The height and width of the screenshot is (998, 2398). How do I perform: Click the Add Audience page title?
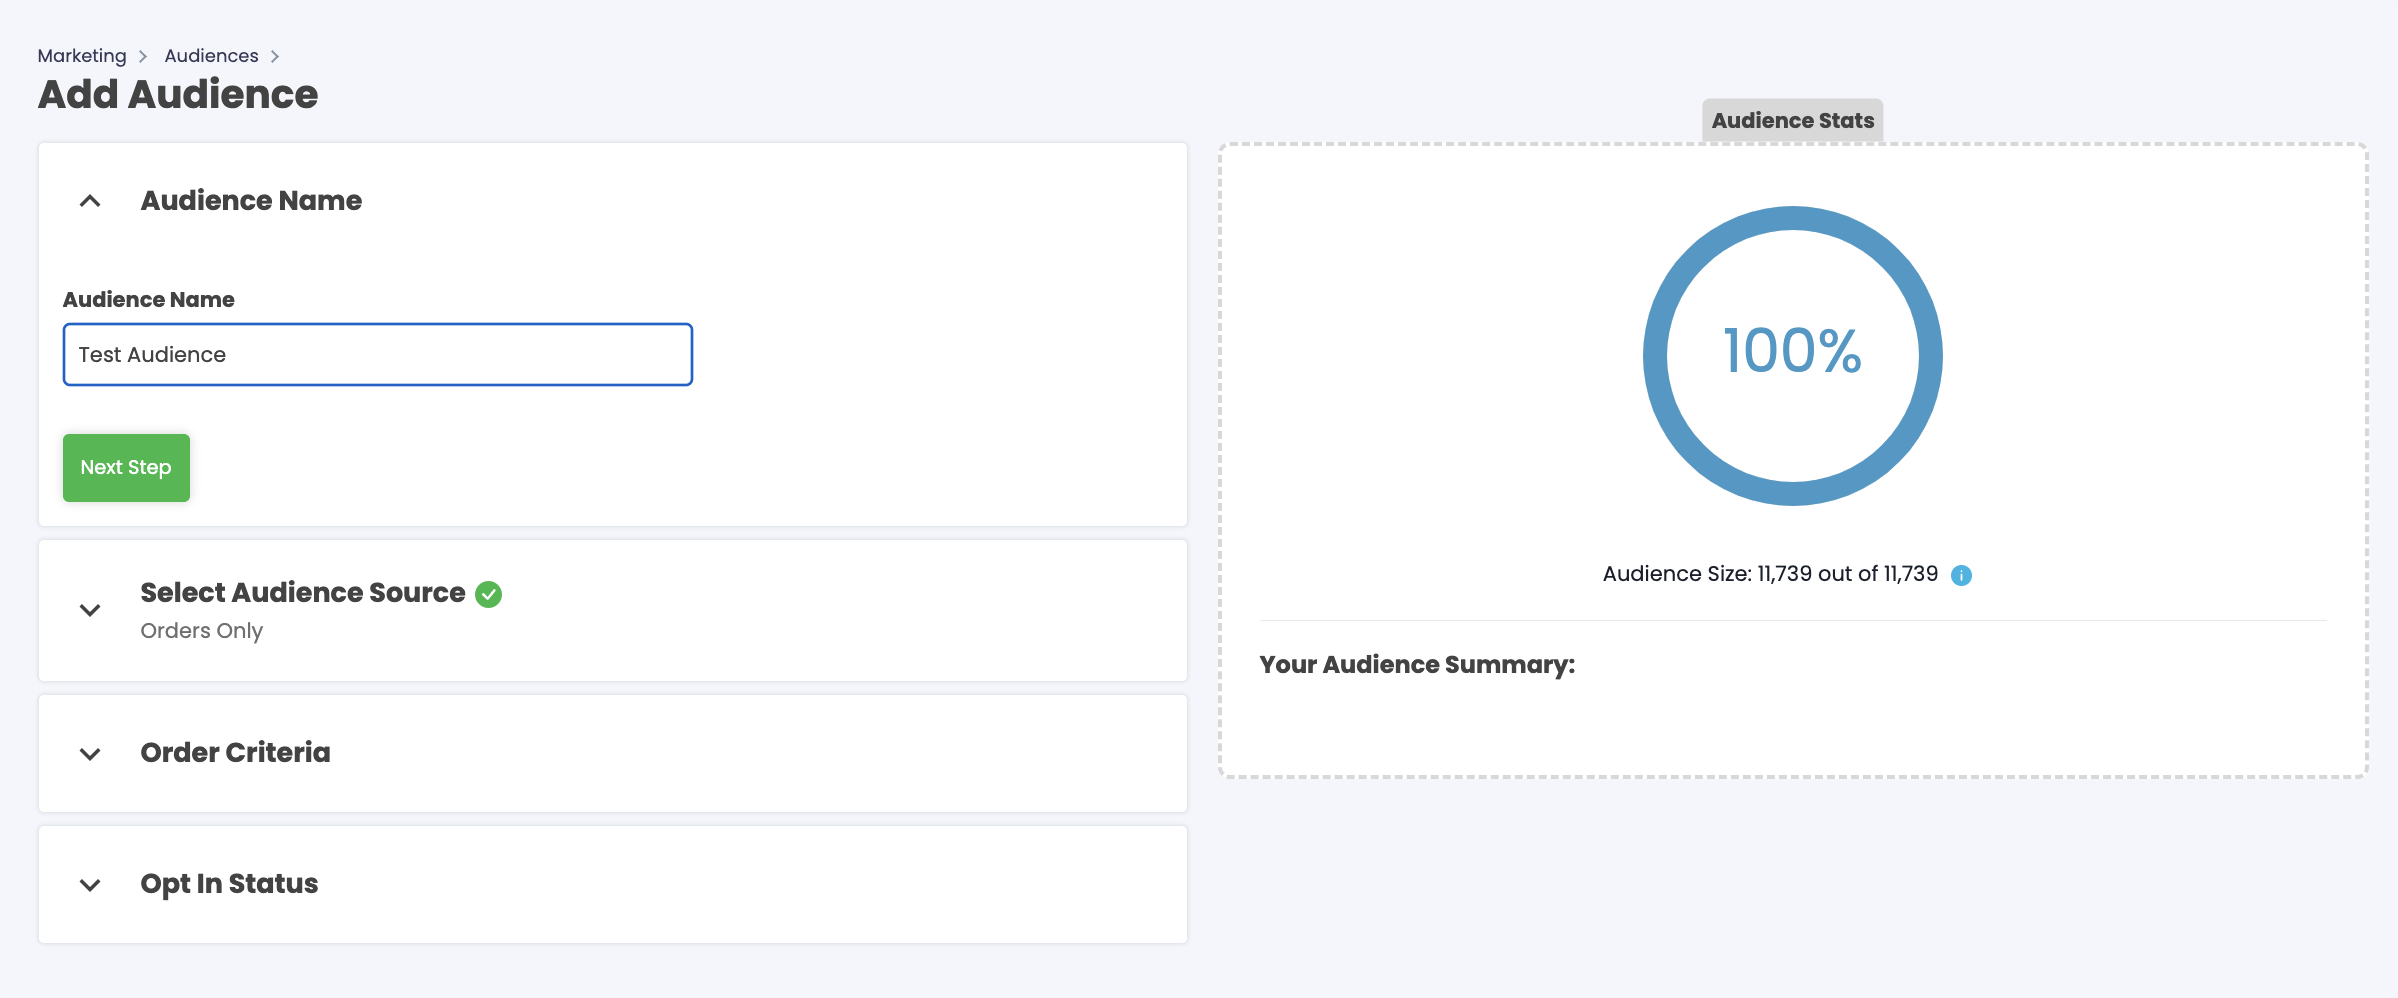click(x=177, y=93)
